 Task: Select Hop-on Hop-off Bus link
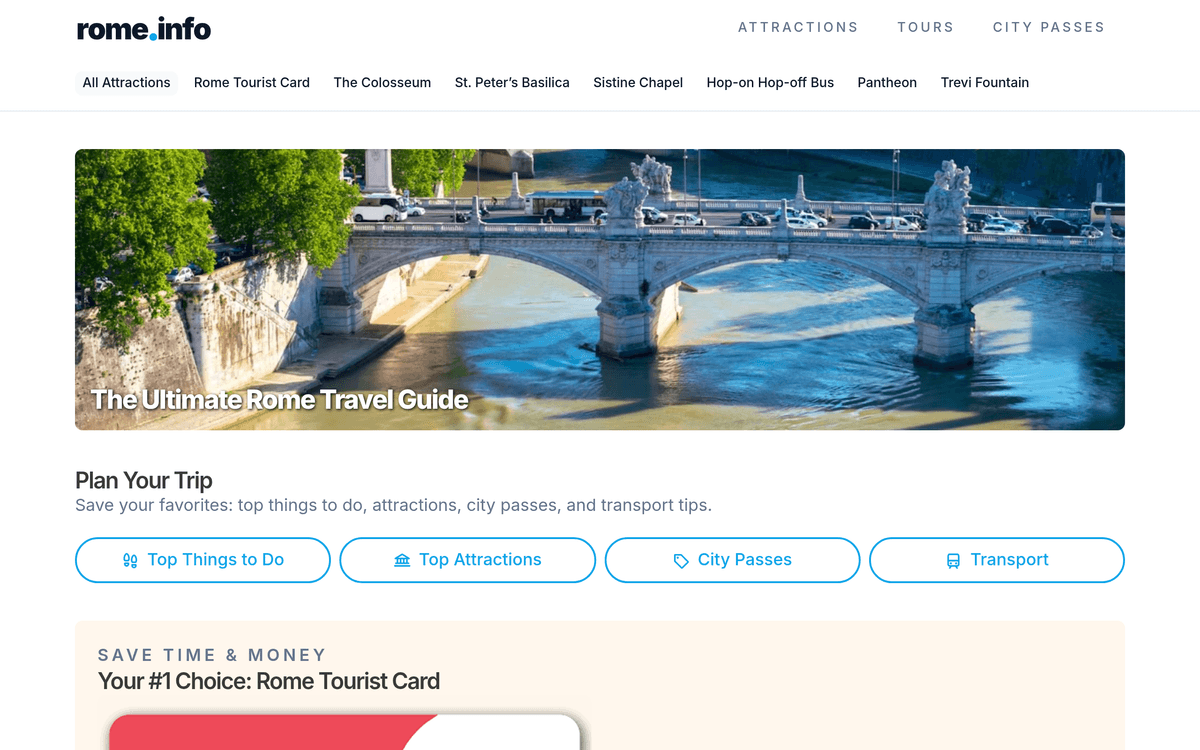click(x=770, y=83)
